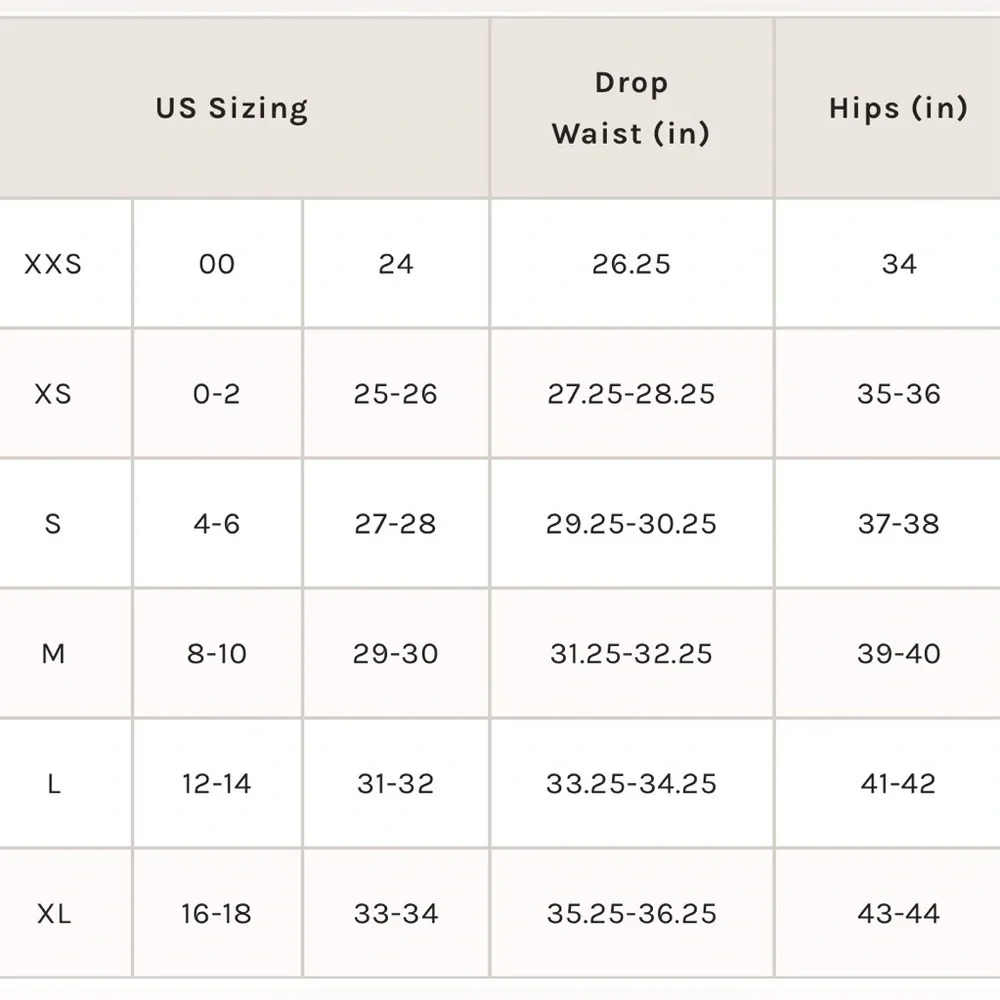Select the XL size row label

[54, 914]
